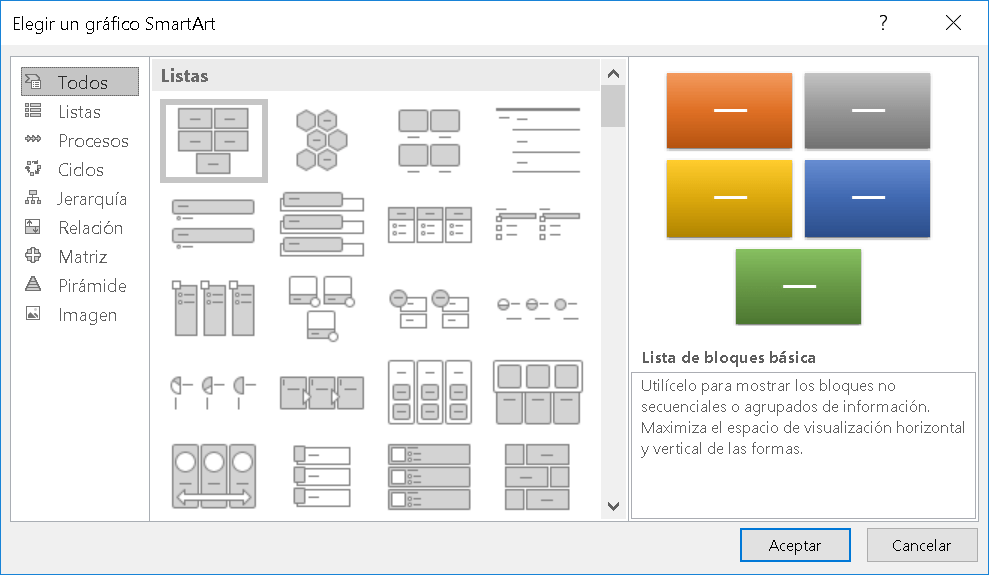Open the Matriz category
The height and width of the screenshot is (575, 989).
point(80,257)
